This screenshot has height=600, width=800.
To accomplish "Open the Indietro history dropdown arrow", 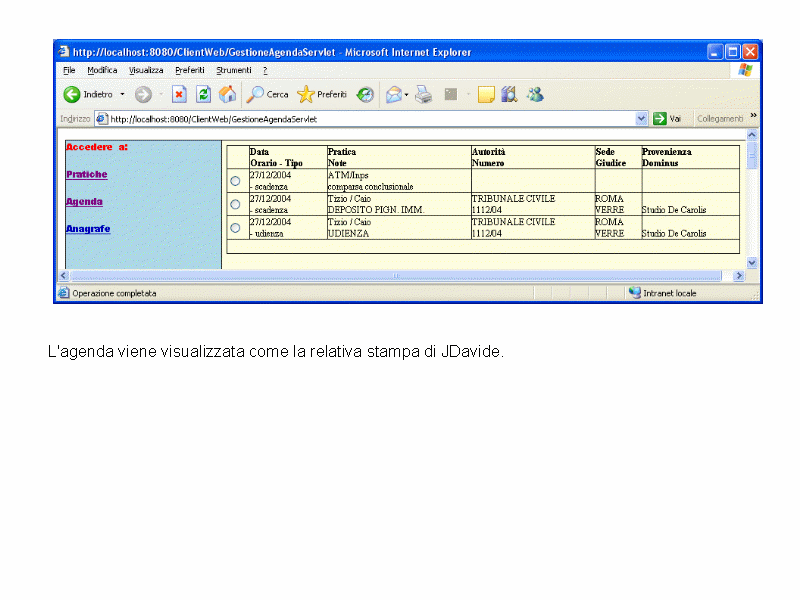I will (x=122, y=94).
